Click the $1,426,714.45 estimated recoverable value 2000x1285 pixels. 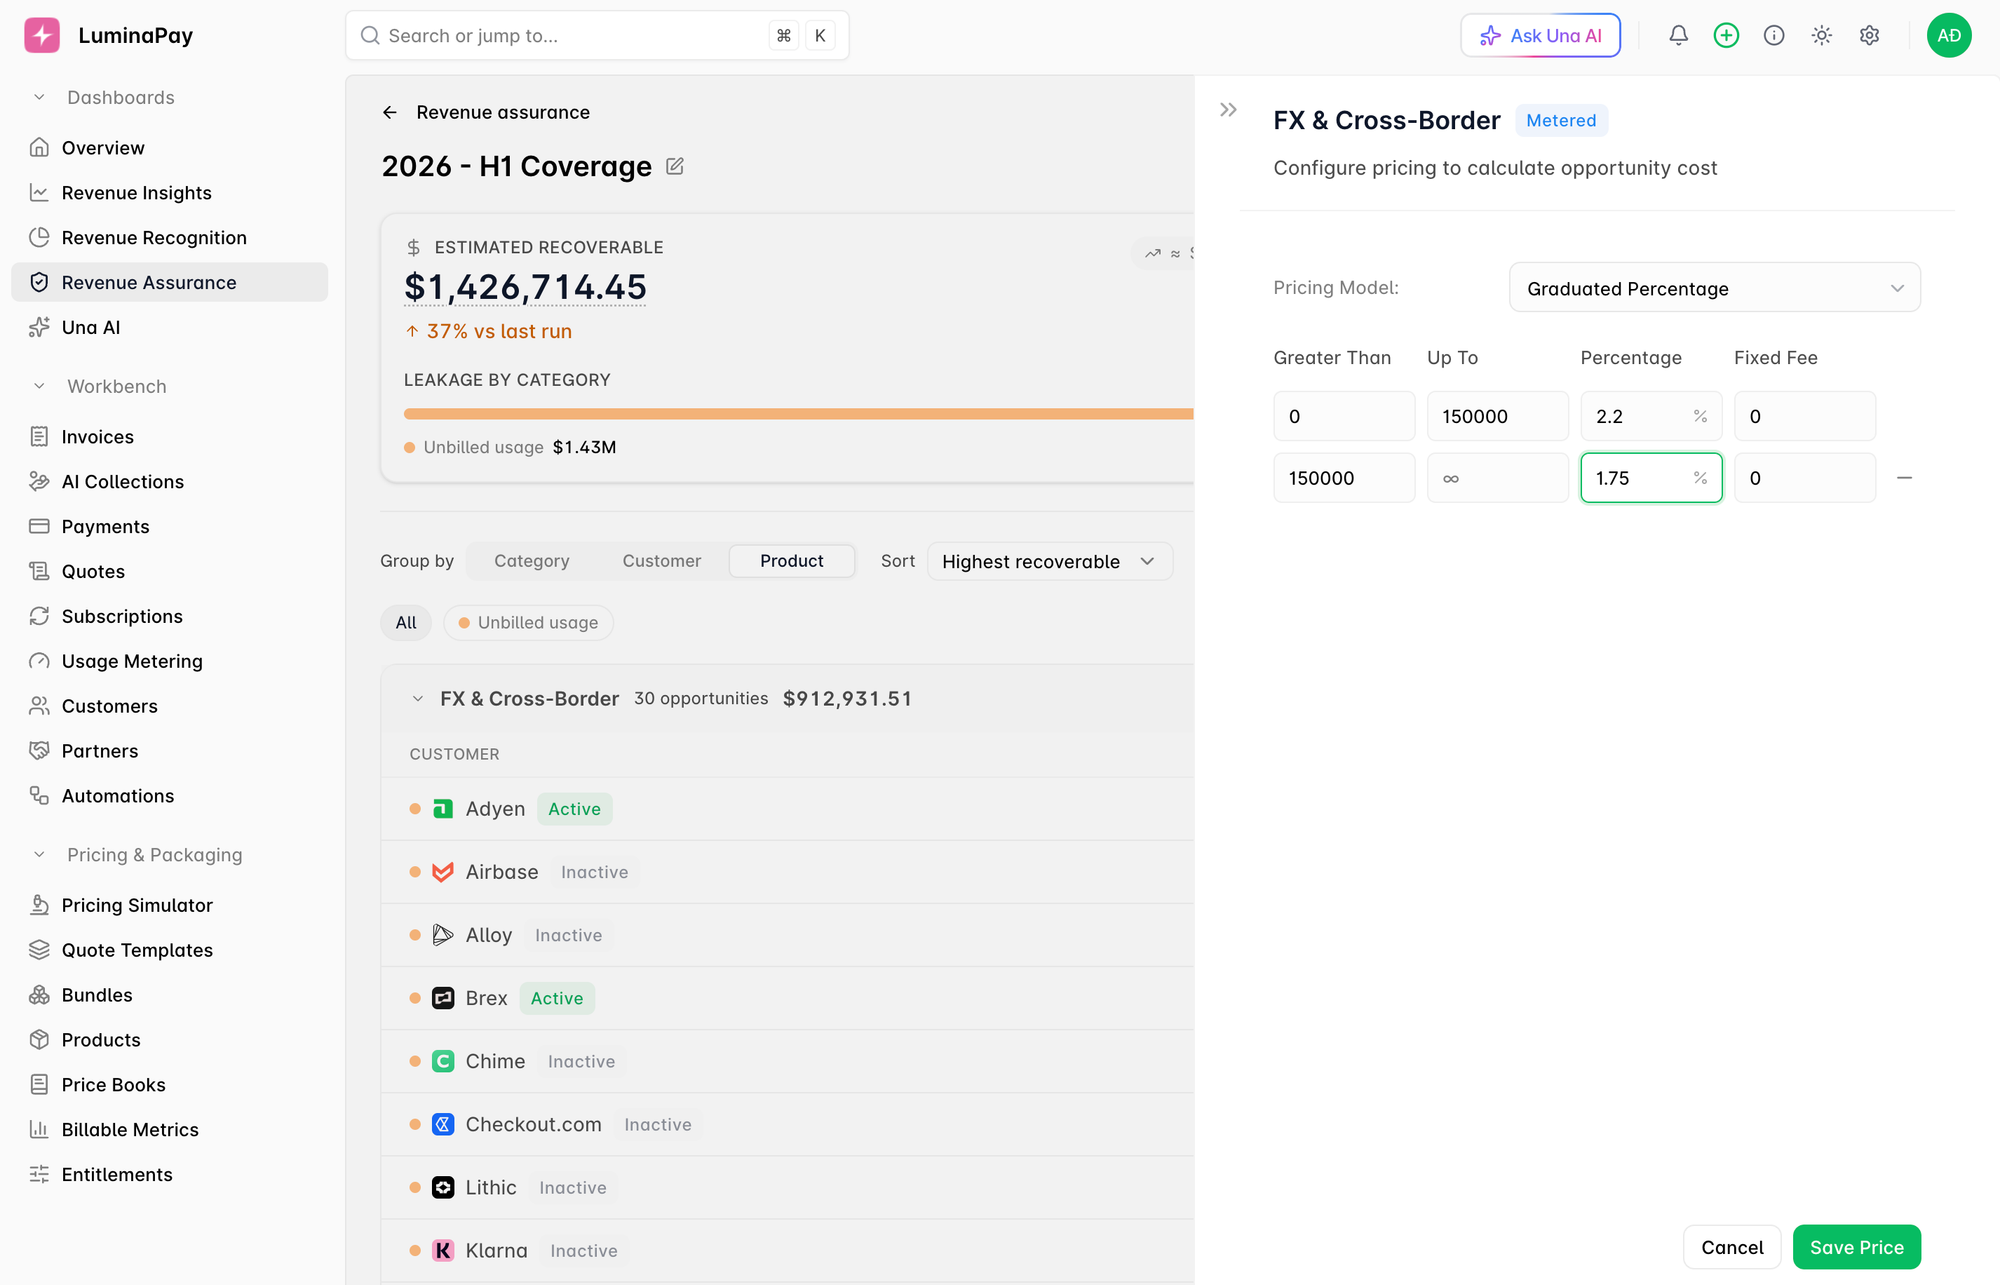click(x=525, y=288)
